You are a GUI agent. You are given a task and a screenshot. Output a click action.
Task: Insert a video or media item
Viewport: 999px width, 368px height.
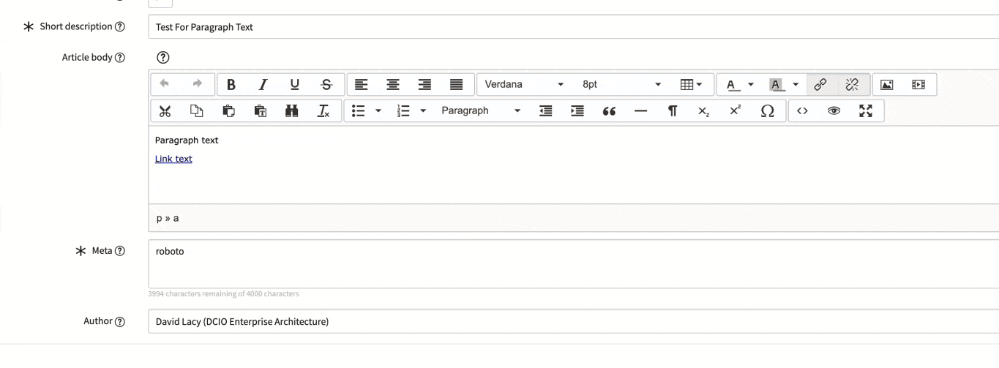(x=918, y=84)
